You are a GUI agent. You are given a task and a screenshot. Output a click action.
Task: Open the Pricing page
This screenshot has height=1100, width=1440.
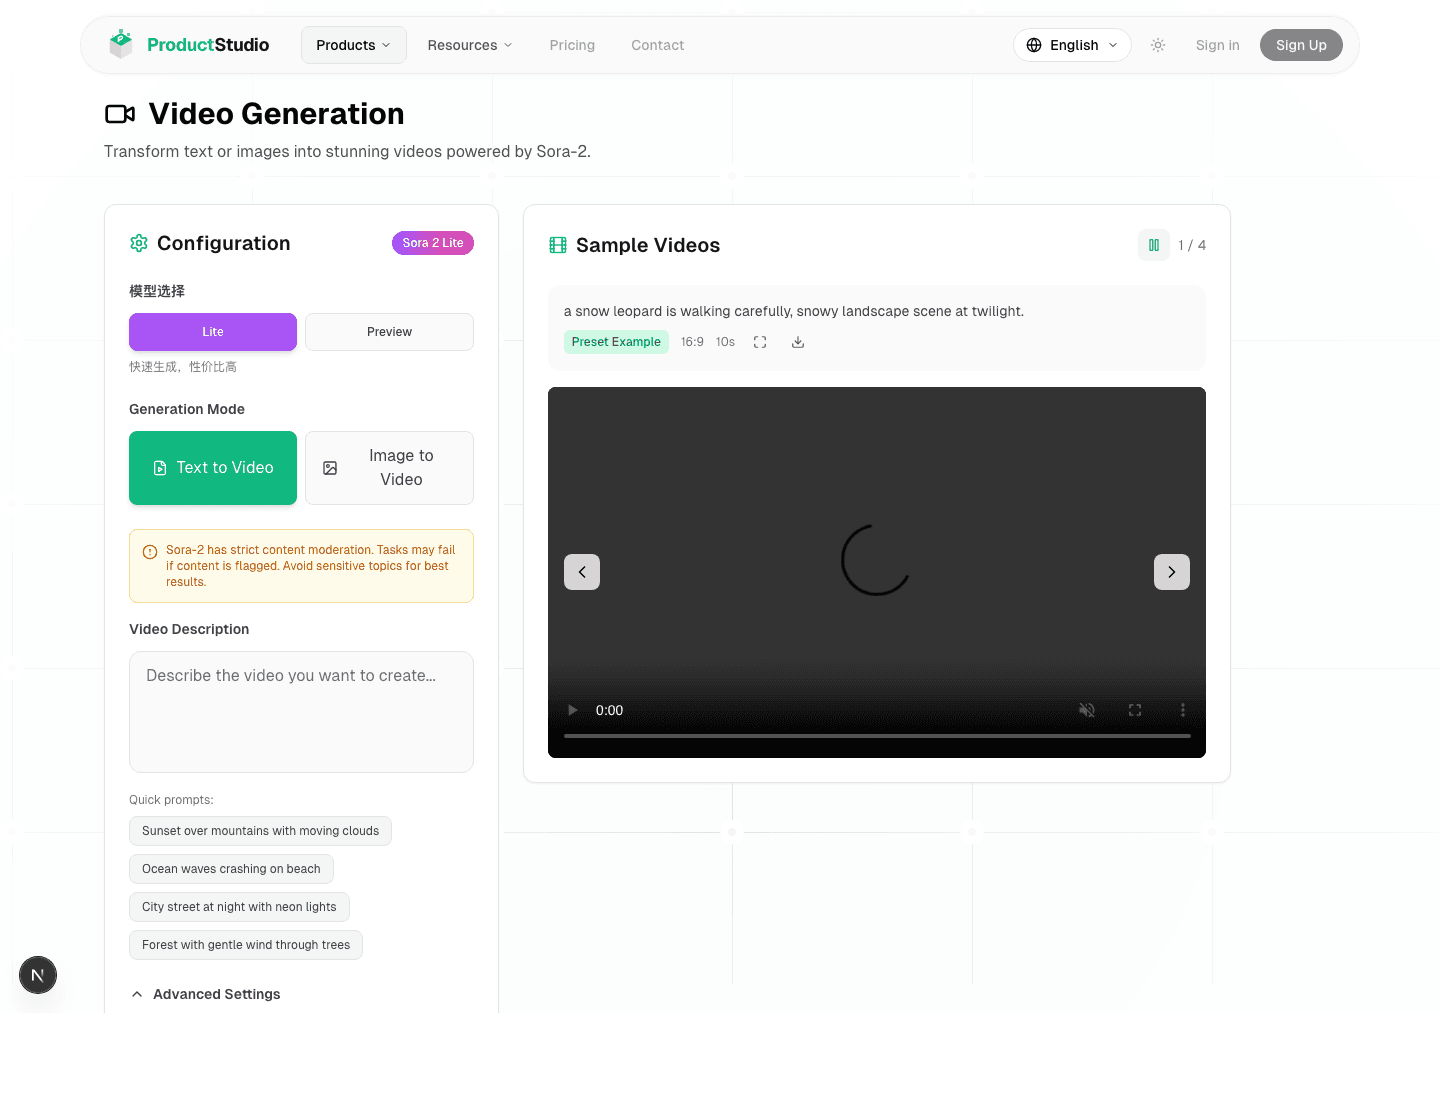tap(572, 45)
